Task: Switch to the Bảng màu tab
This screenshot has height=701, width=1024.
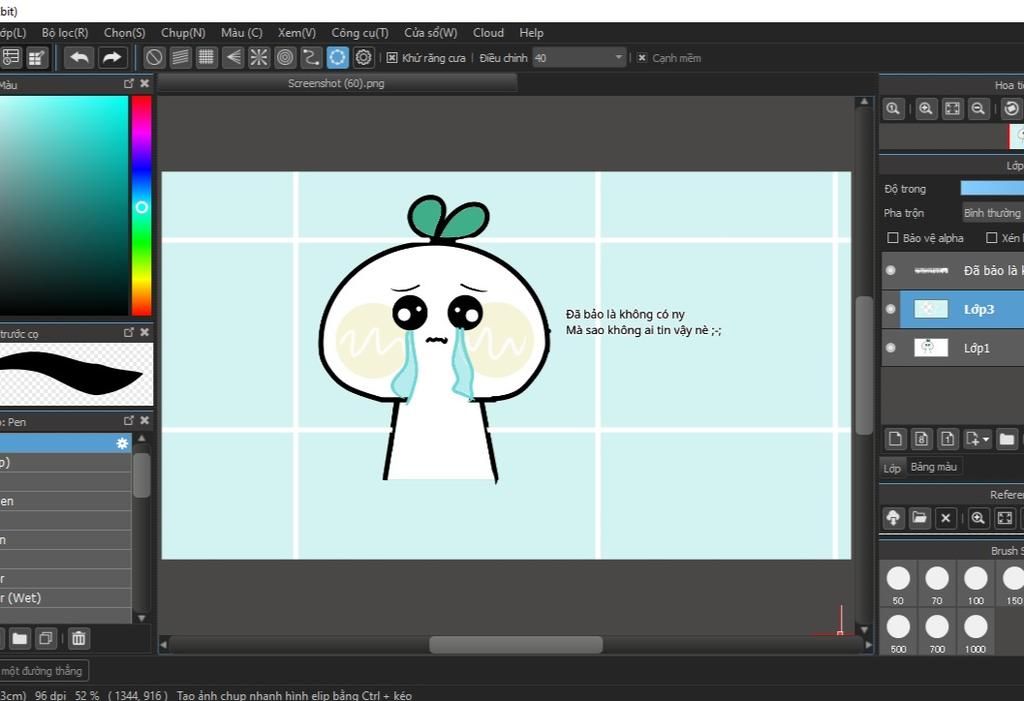Action: click(x=933, y=467)
